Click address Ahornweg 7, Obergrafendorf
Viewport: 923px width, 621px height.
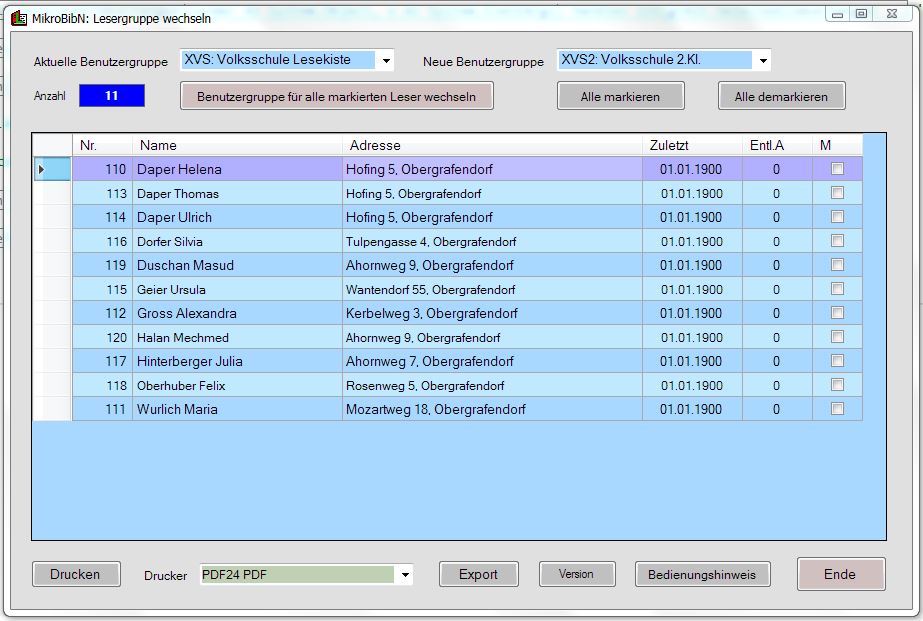492,361
